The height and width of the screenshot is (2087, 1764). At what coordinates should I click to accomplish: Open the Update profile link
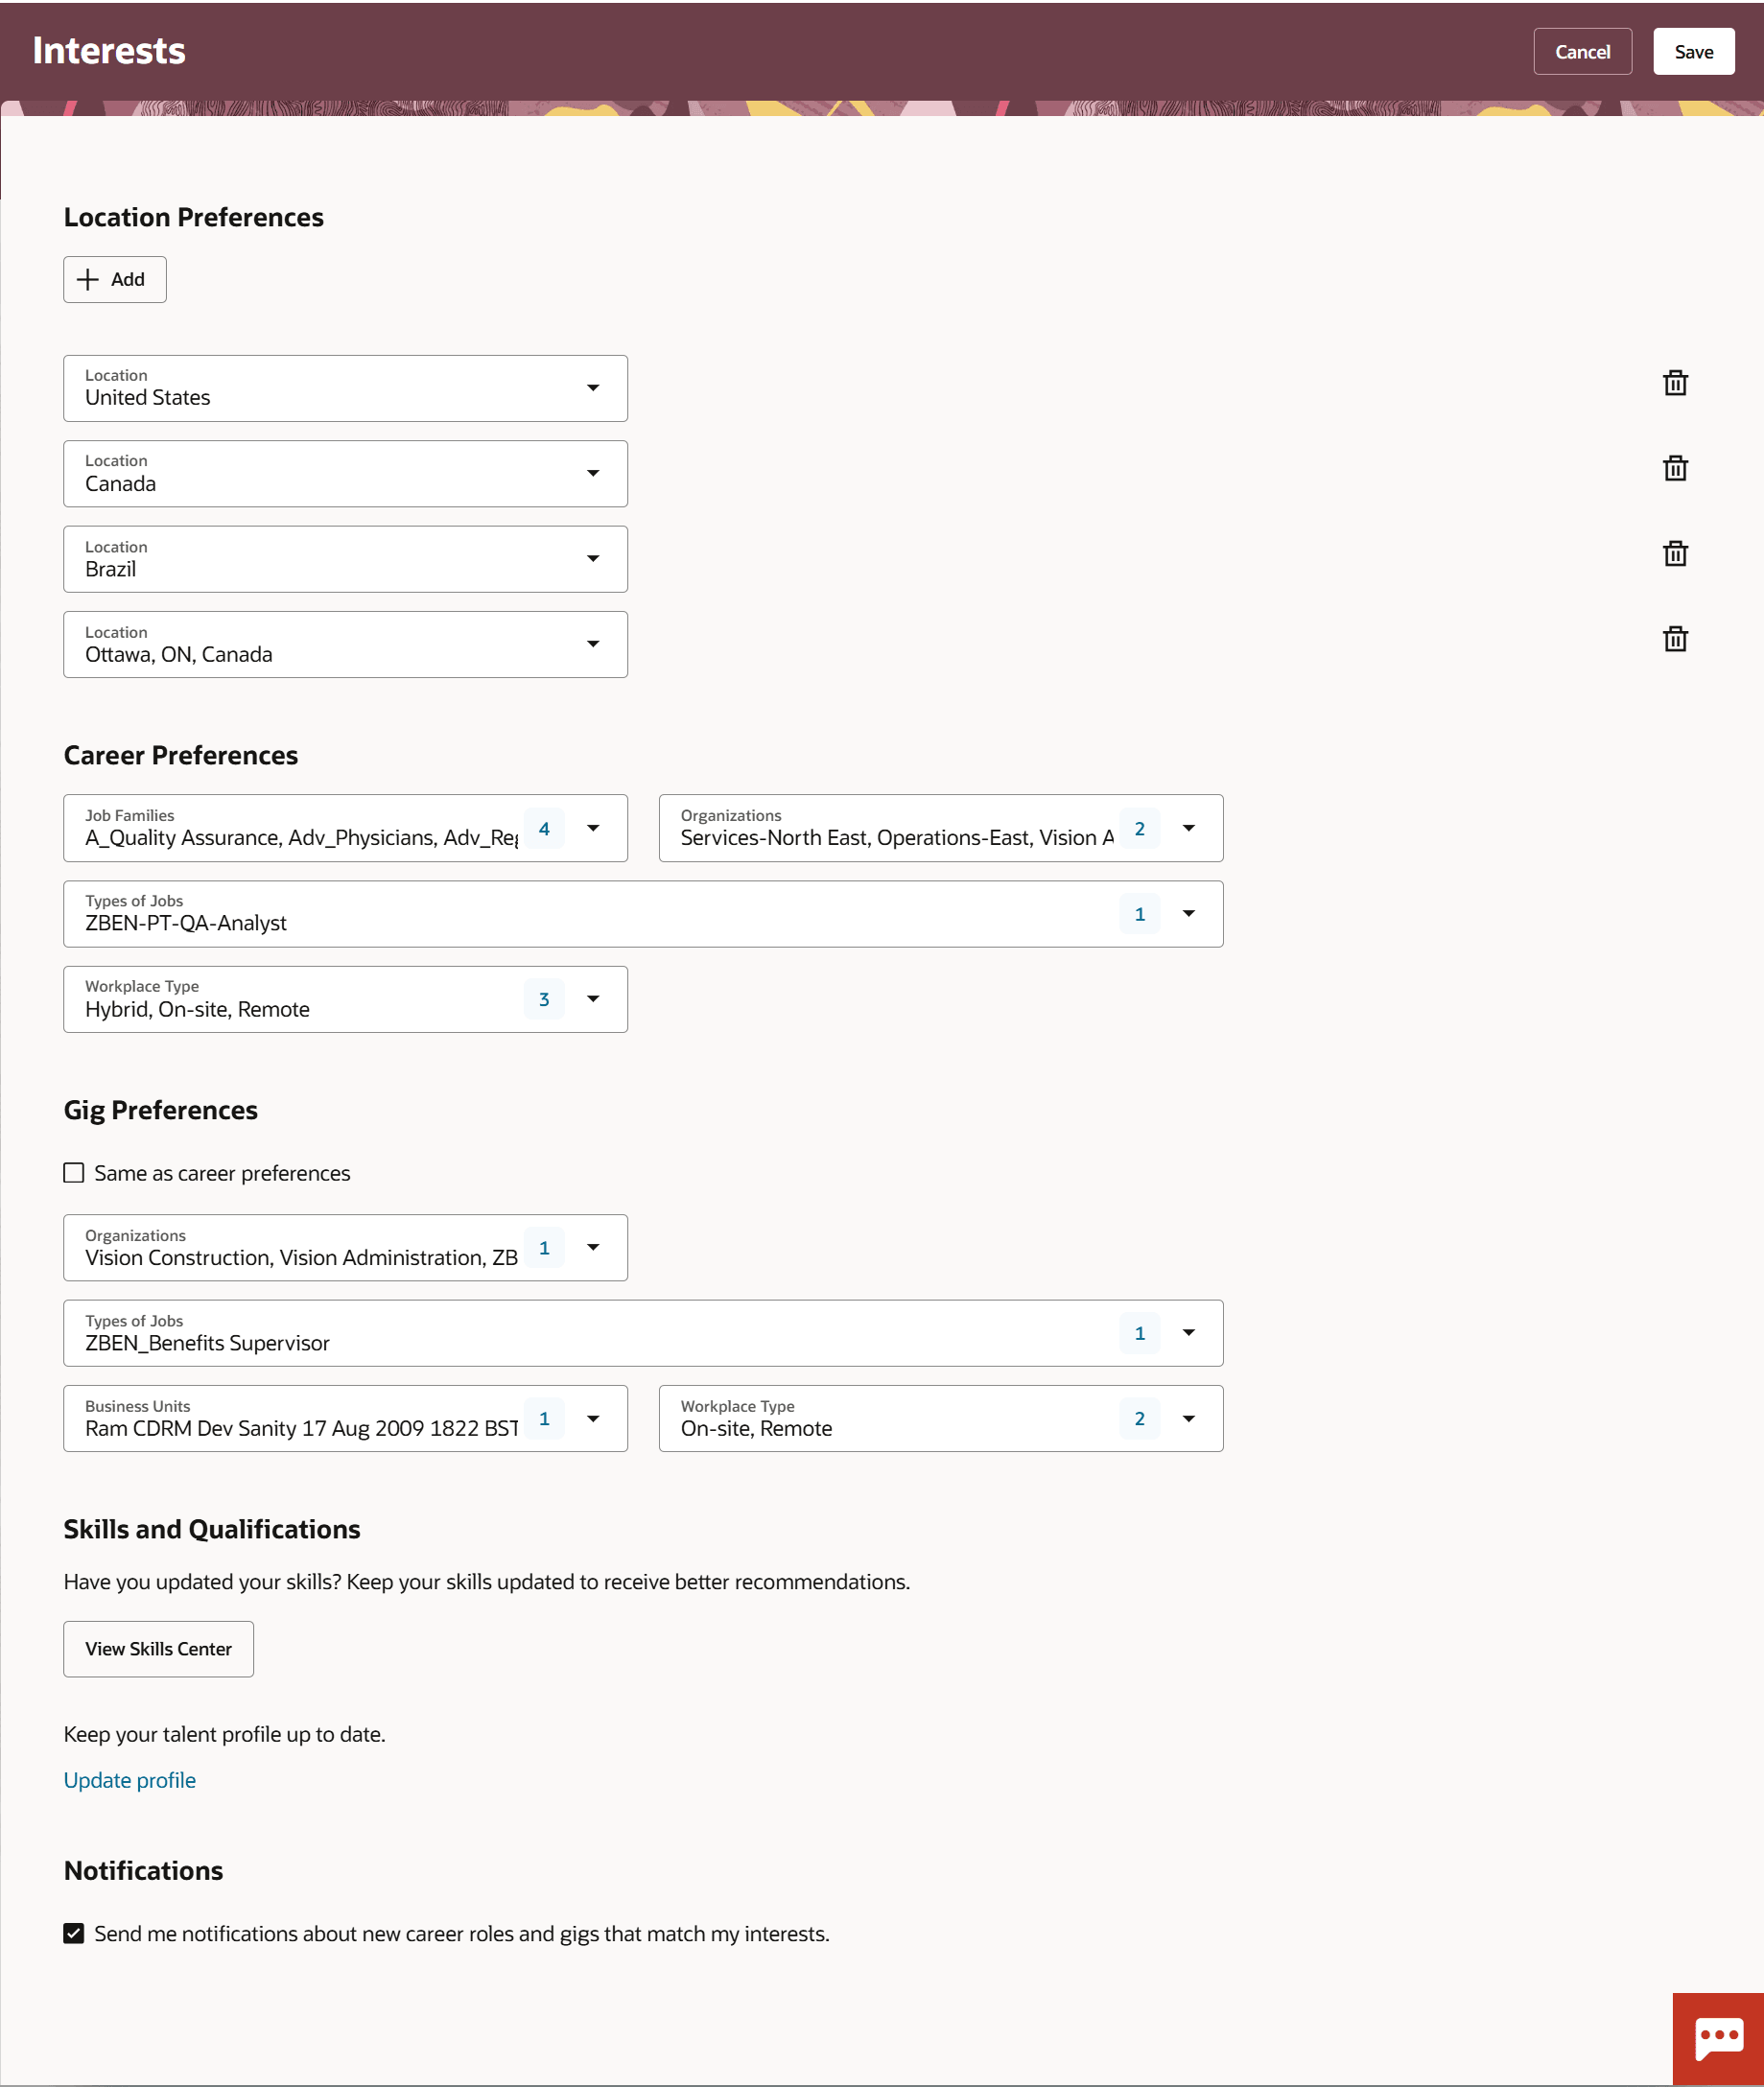pos(129,1780)
